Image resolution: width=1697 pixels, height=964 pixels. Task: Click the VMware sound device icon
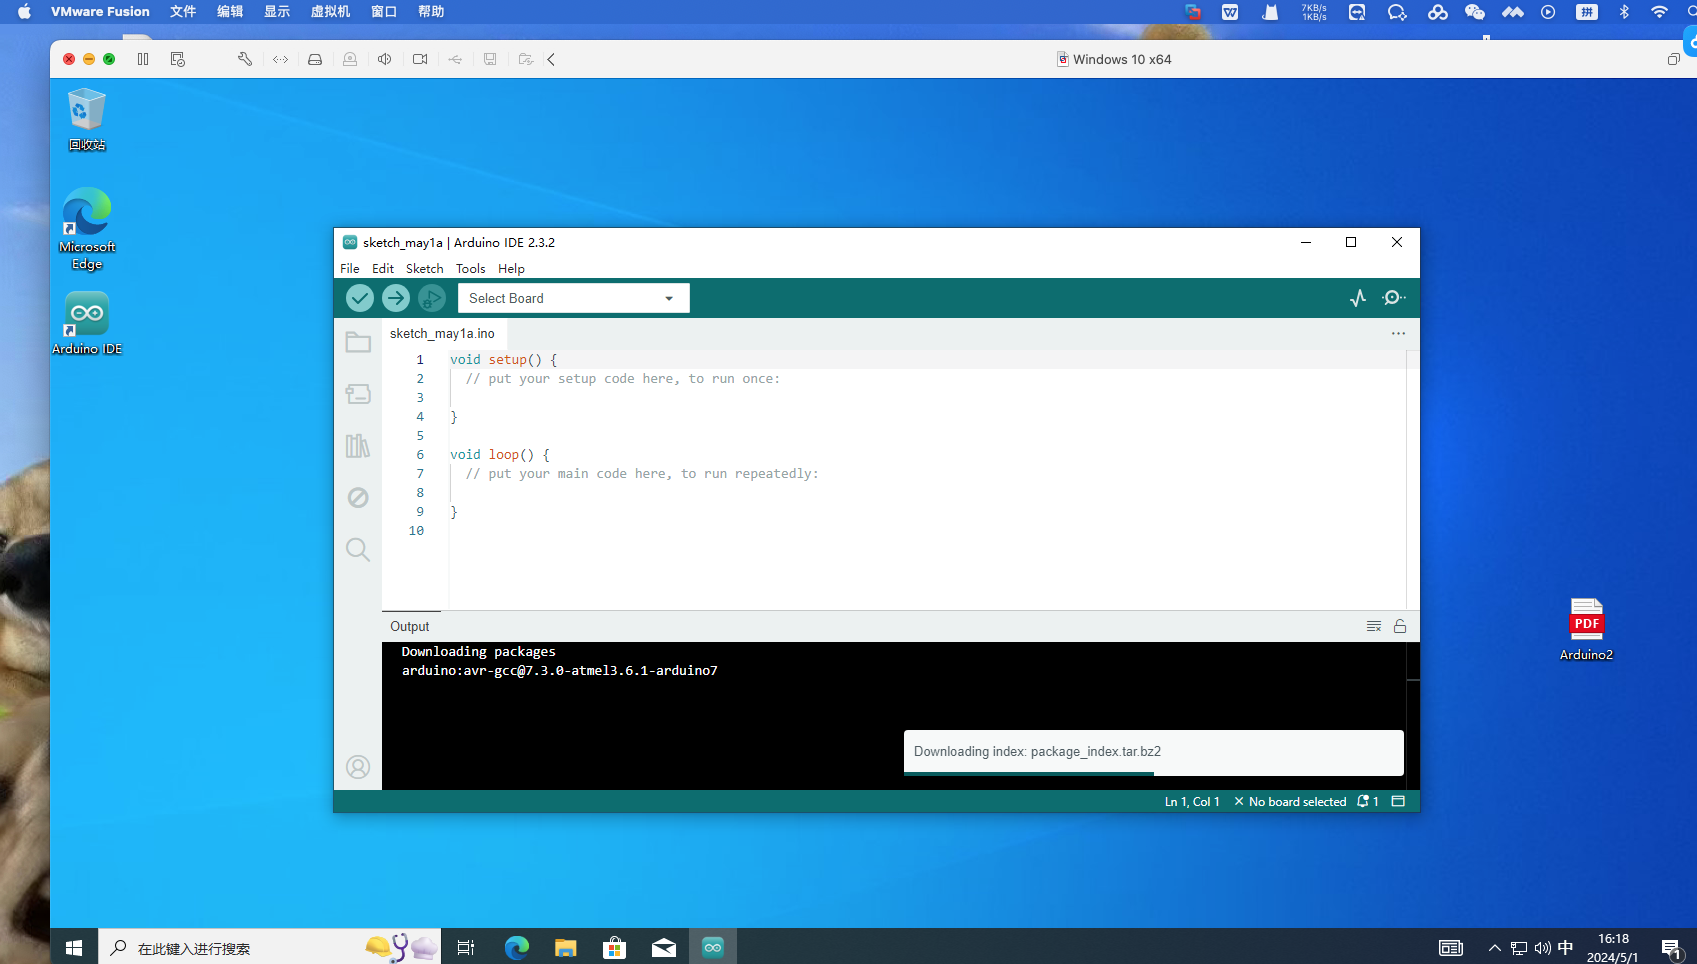[385, 59]
